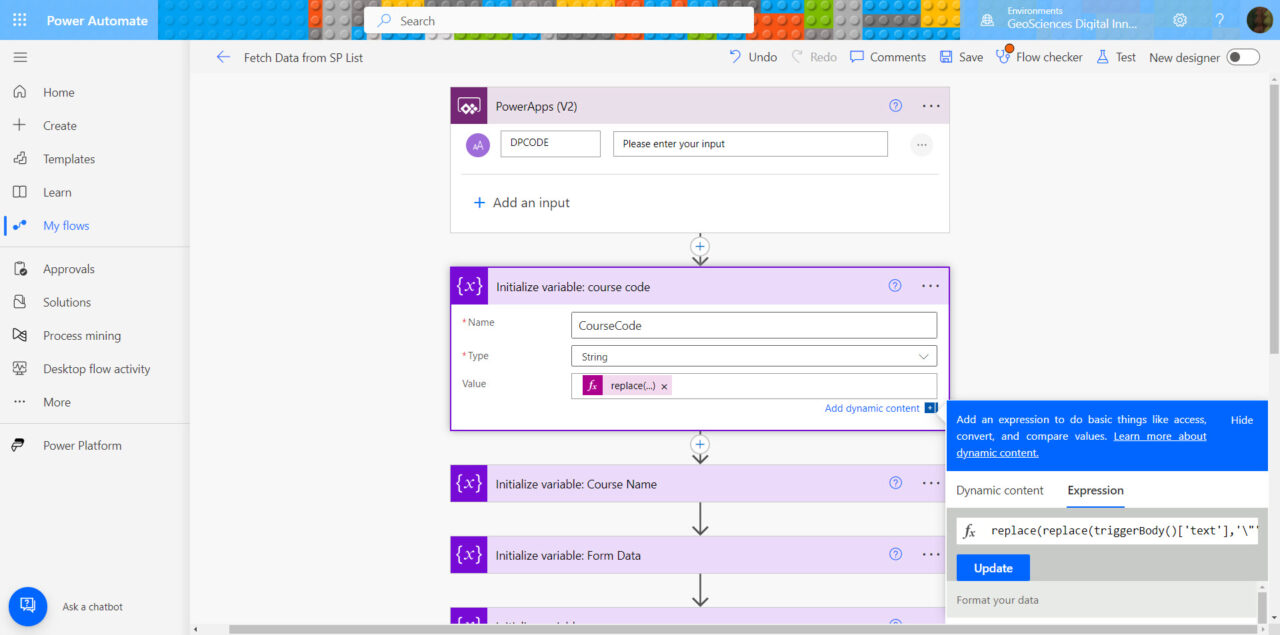Open the app launcher waffle icon
1280x635 pixels.
pos(20,20)
